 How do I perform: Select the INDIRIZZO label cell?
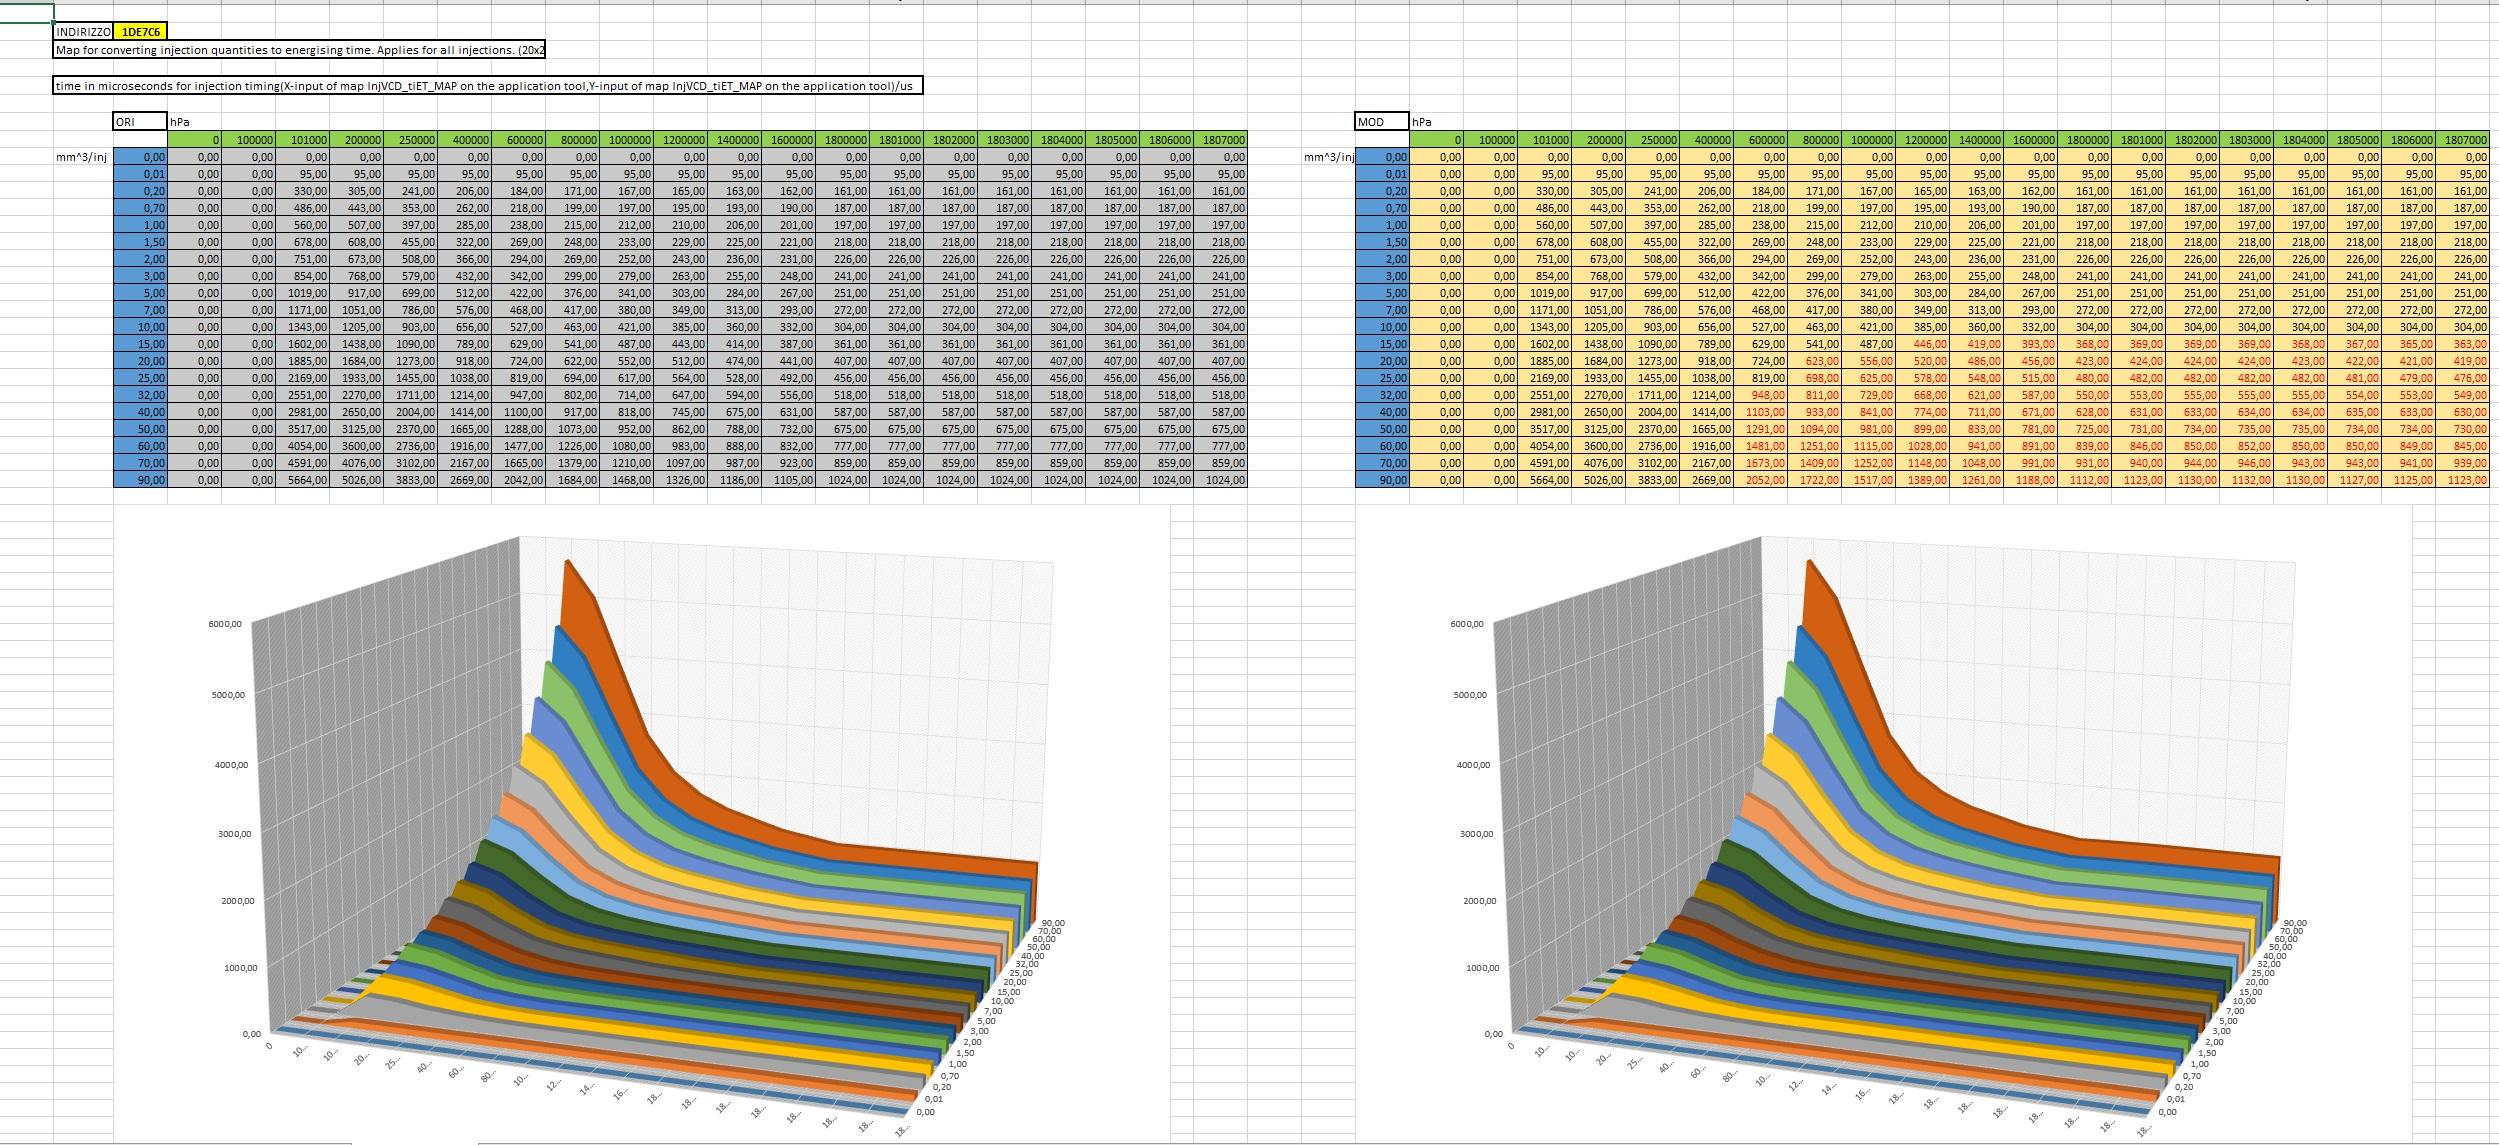(84, 32)
